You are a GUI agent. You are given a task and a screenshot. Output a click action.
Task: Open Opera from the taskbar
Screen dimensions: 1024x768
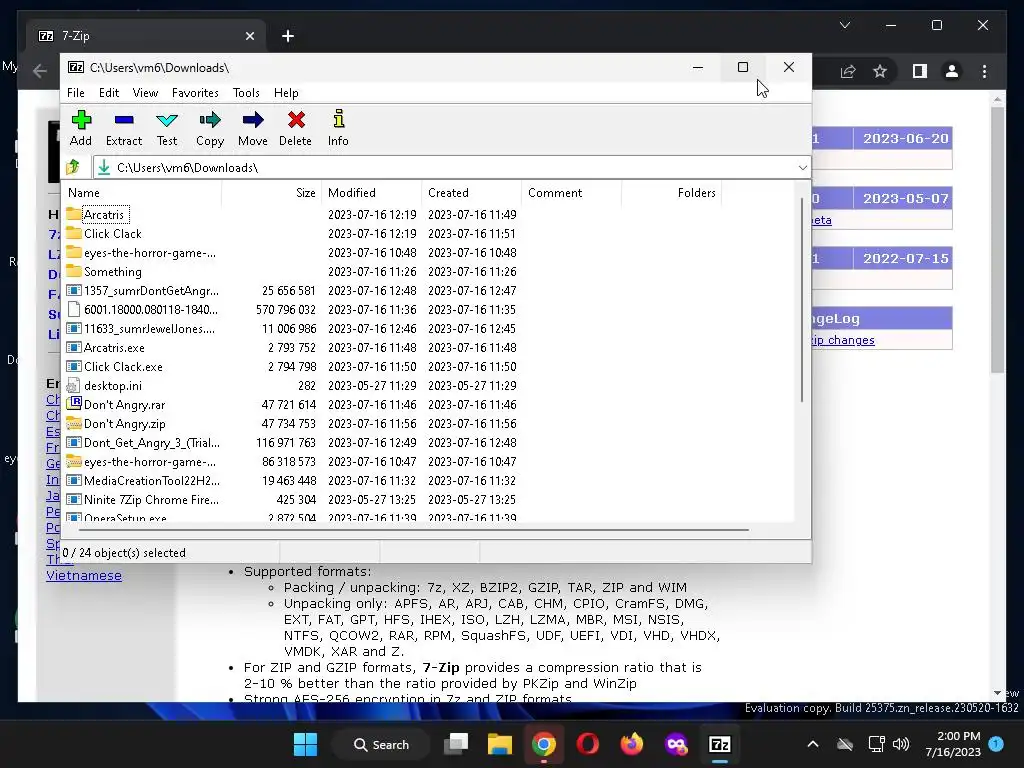588,744
